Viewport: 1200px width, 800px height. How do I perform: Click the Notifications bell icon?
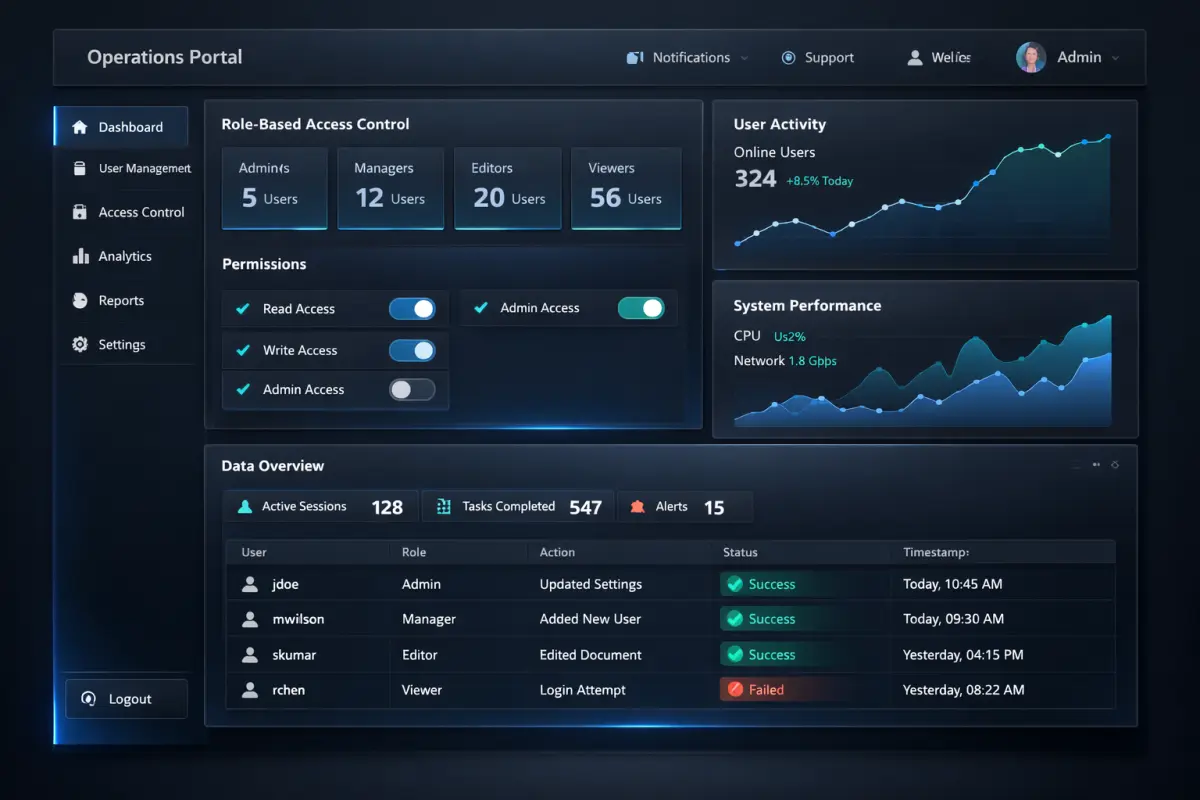tap(634, 57)
